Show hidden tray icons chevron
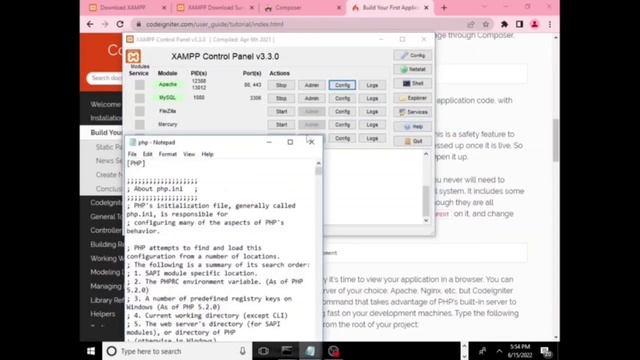This screenshot has width=640, height=360. [x=499, y=351]
